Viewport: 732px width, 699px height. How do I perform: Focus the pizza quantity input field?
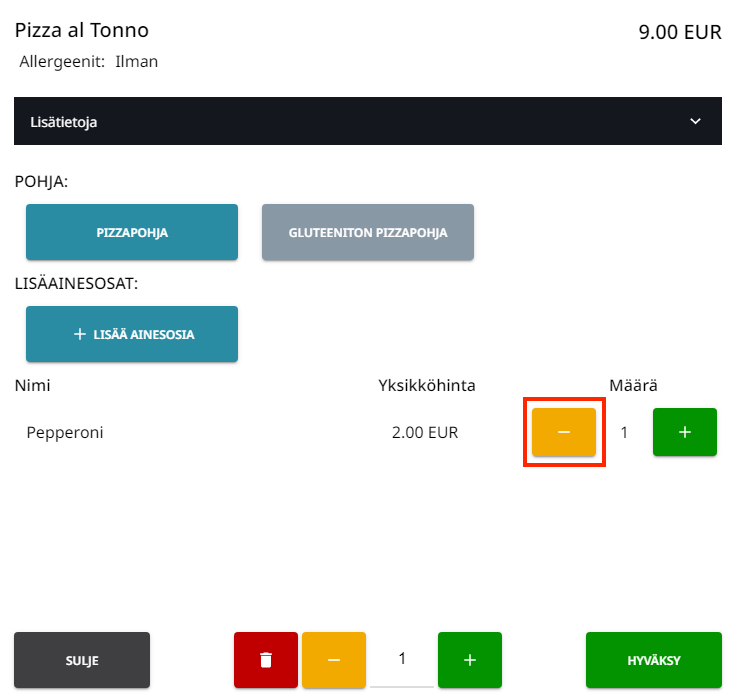coord(402,659)
